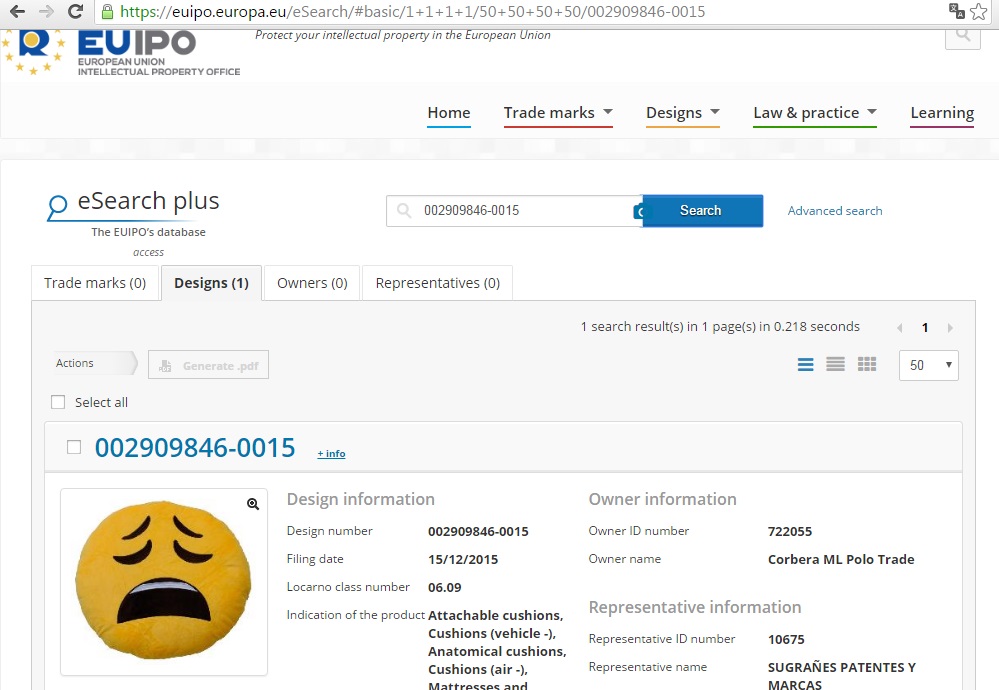Select the detailed list view icon
This screenshot has width=999, height=690.
805,364
